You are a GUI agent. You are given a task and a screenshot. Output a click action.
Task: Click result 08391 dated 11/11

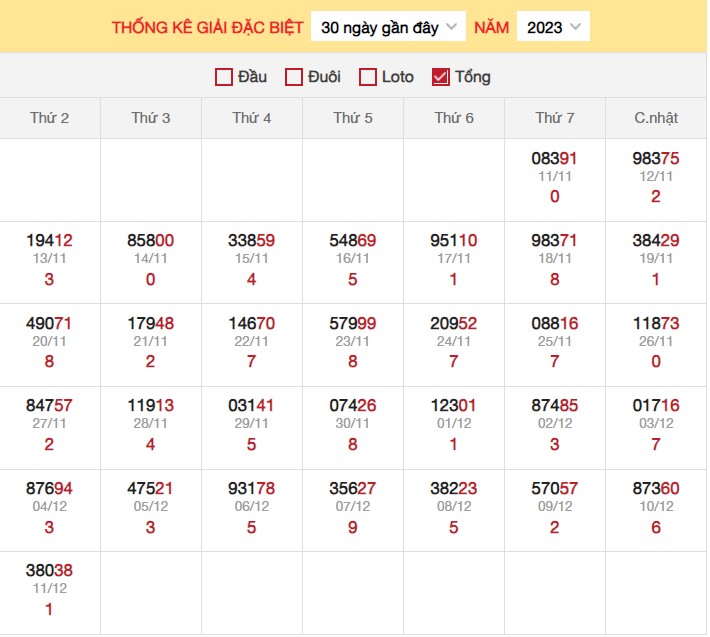(x=555, y=158)
